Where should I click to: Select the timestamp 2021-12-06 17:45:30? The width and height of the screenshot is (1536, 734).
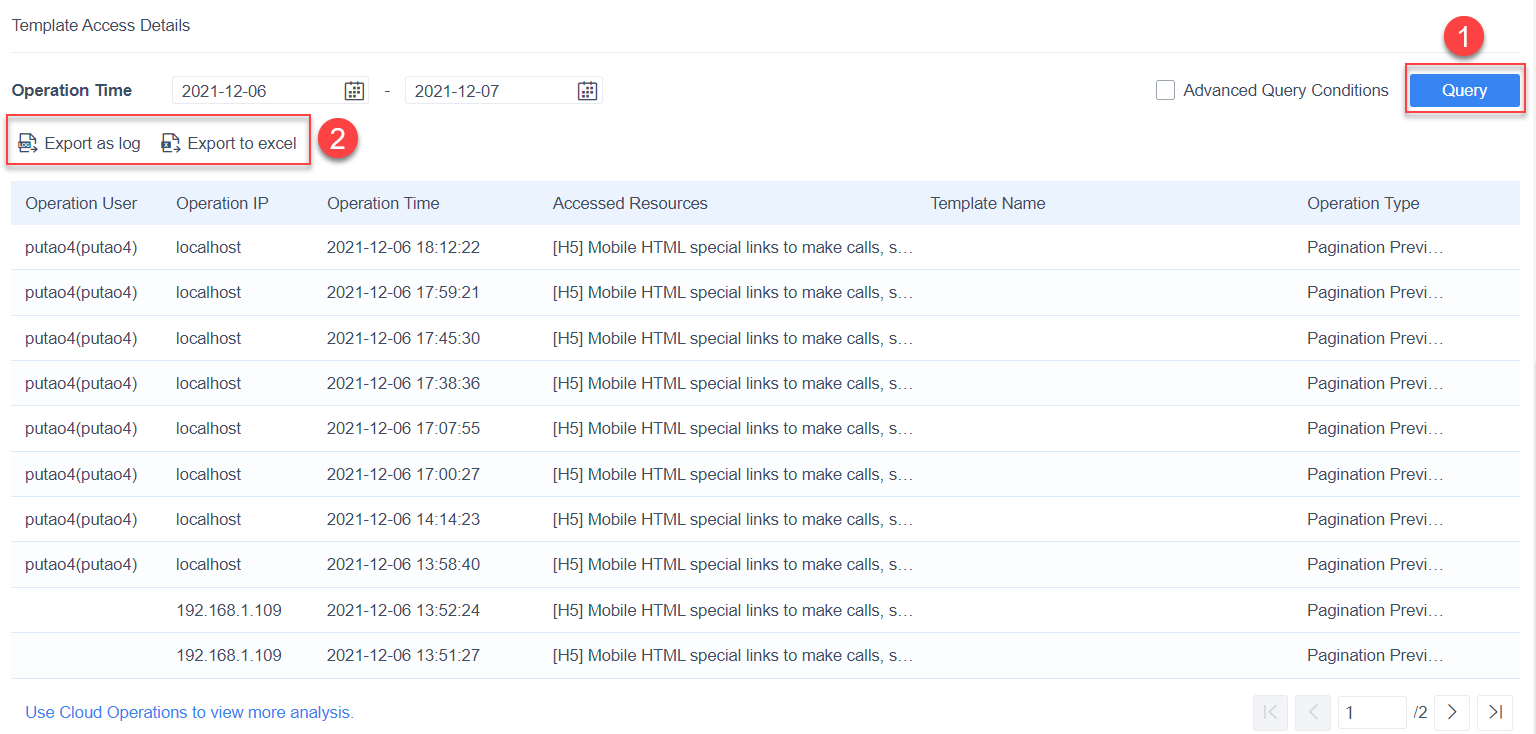coord(403,338)
